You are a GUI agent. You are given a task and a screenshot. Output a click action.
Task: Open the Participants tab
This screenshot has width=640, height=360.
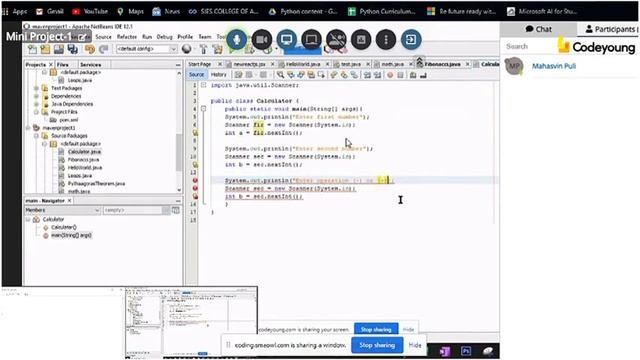pos(609,29)
